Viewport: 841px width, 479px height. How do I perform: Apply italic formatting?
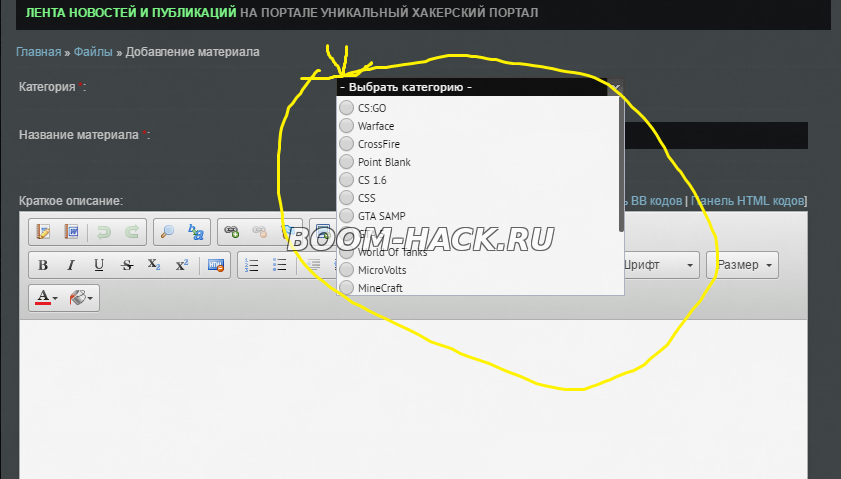[x=70, y=265]
